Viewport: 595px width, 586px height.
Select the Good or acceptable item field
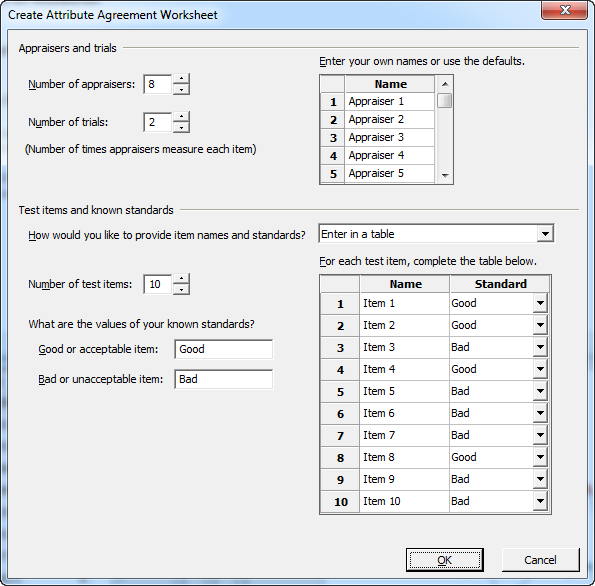click(x=224, y=349)
